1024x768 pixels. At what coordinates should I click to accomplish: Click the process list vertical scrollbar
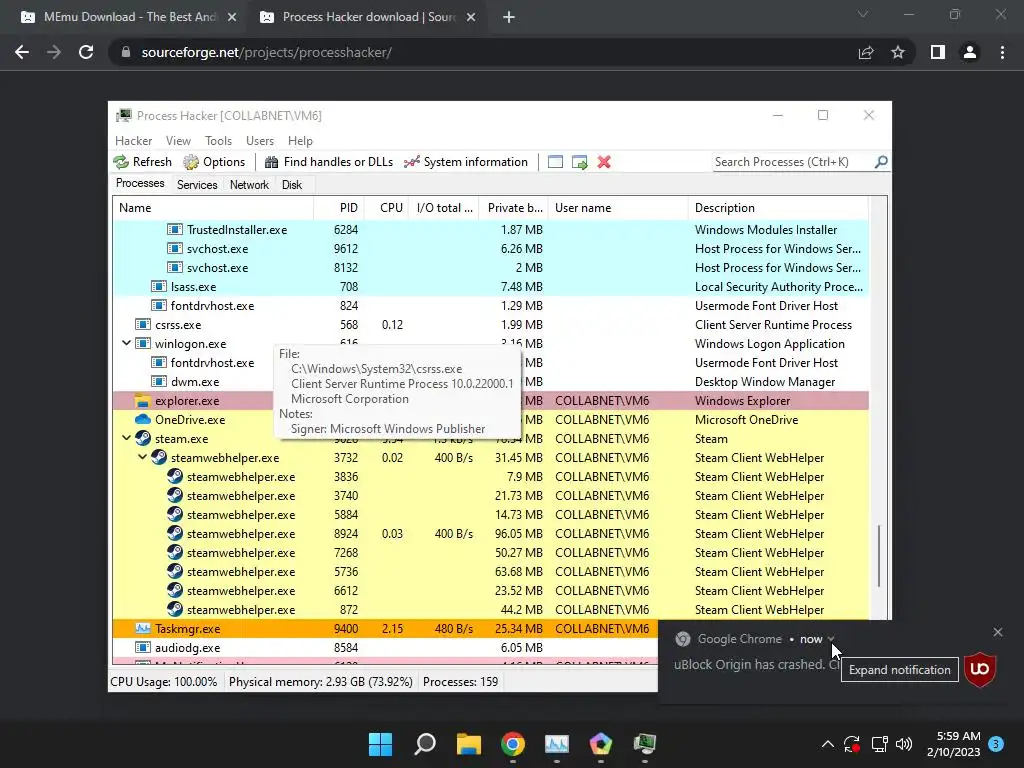pyautogui.click(x=879, y=555)
